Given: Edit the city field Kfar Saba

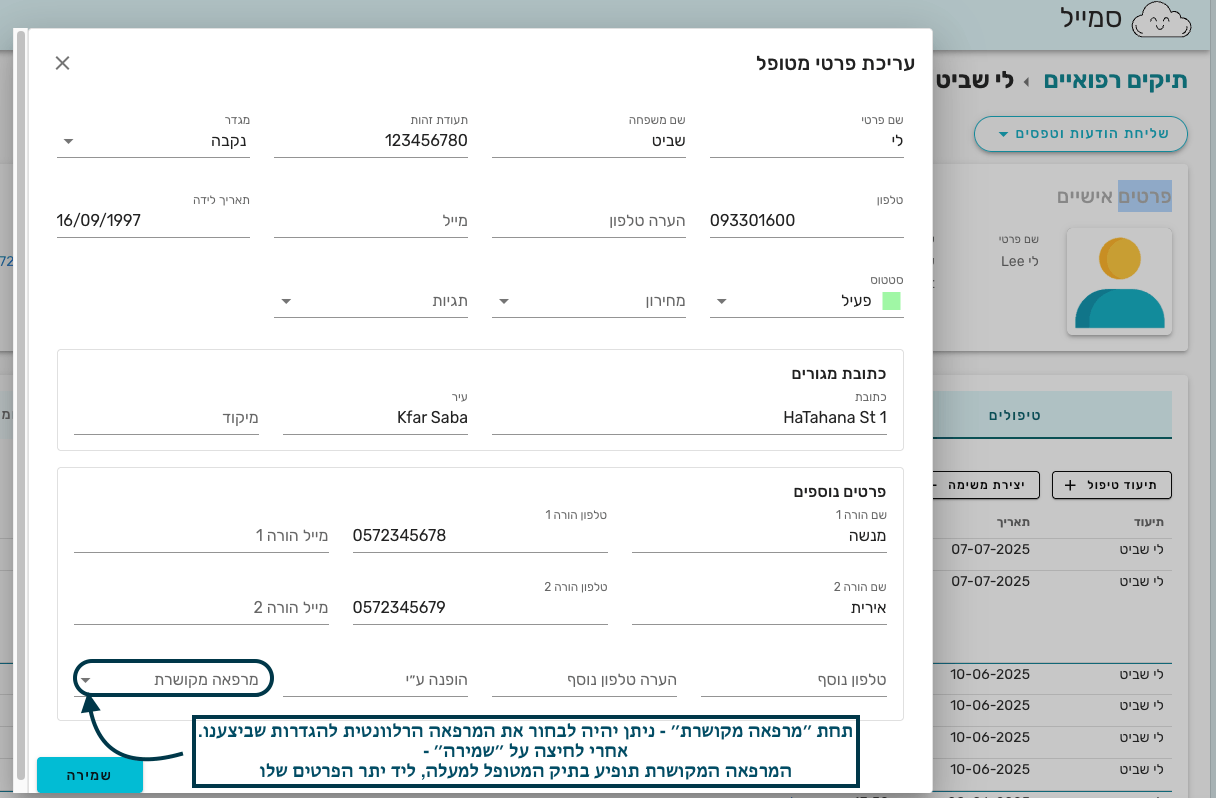Looking at the screenshot, I should [375, 418].
